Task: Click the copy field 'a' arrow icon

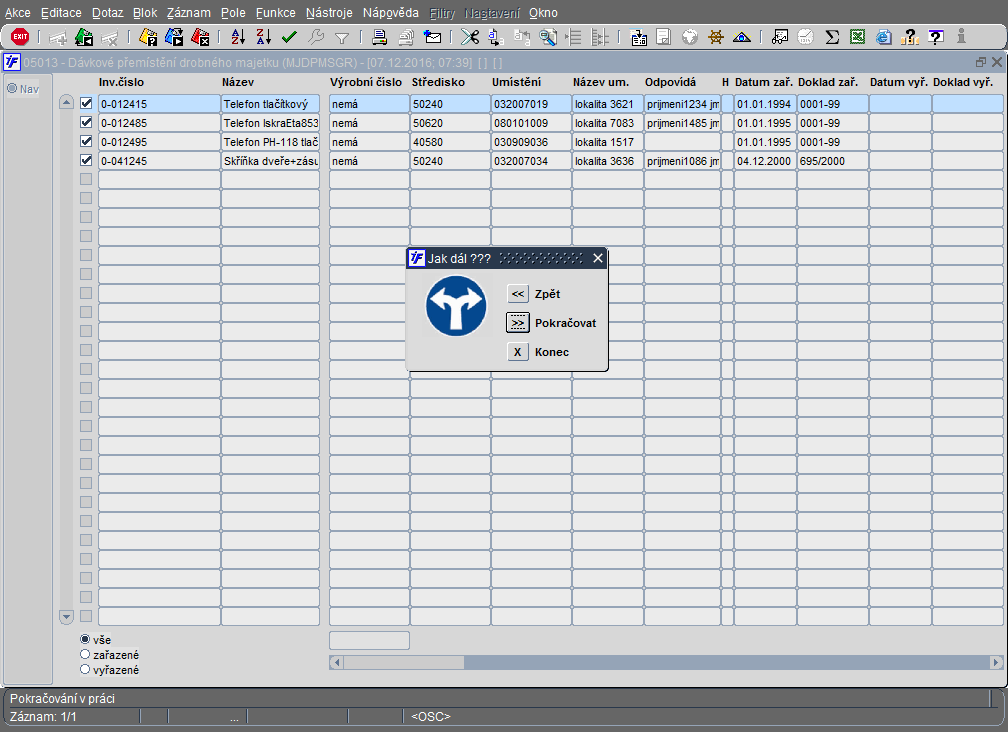Action: coord(496,37)
